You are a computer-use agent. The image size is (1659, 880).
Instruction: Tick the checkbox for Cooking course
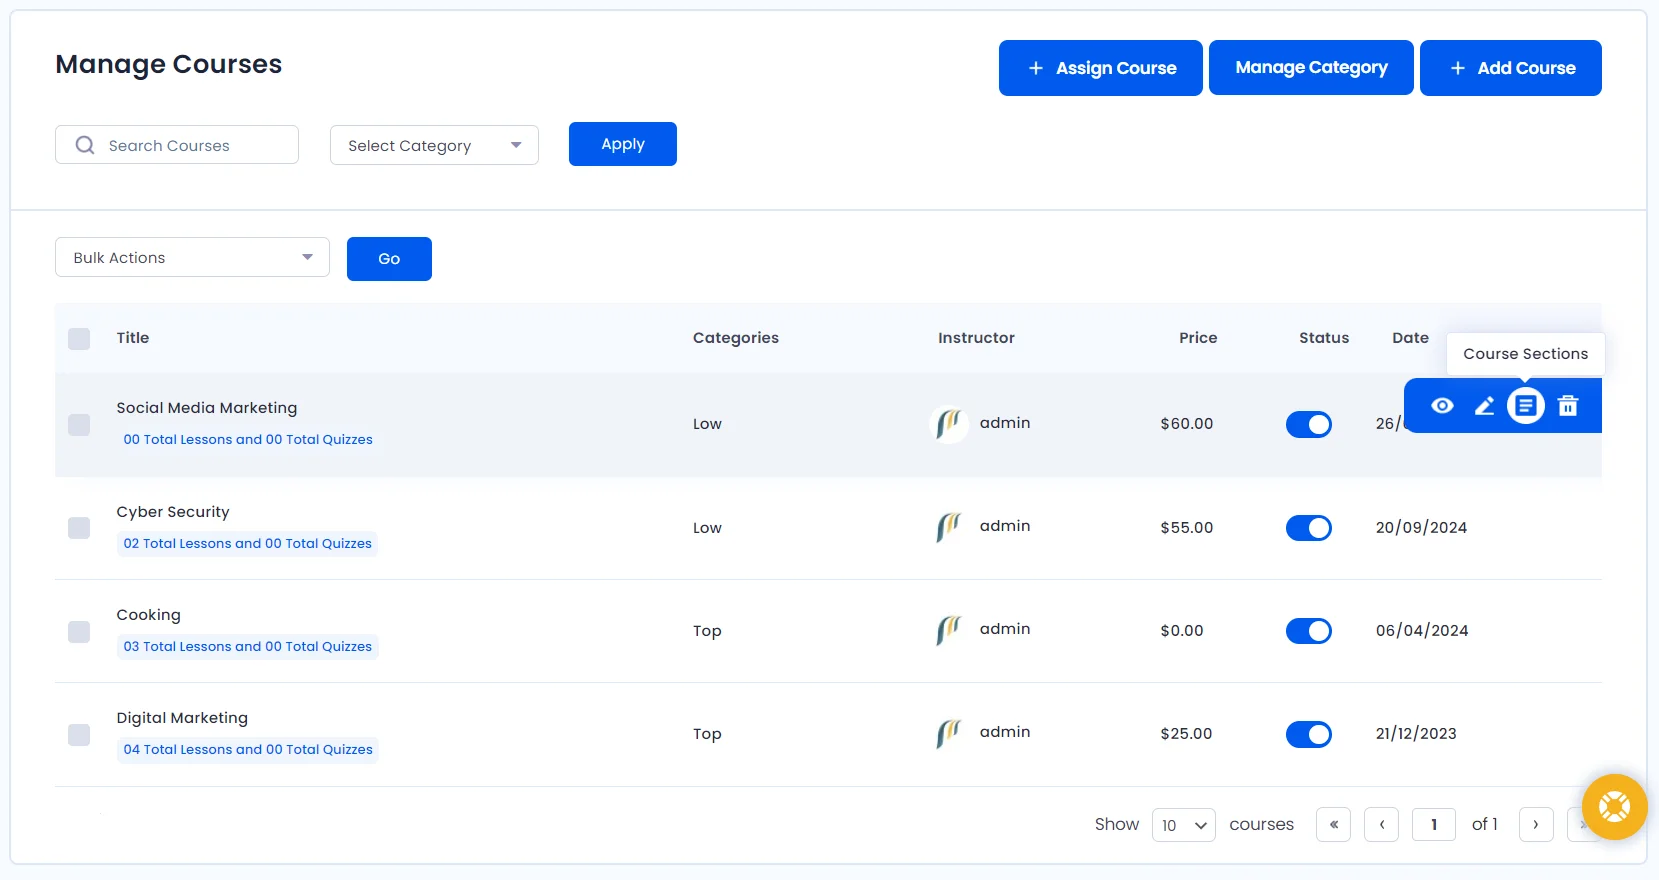coord(79,632)
